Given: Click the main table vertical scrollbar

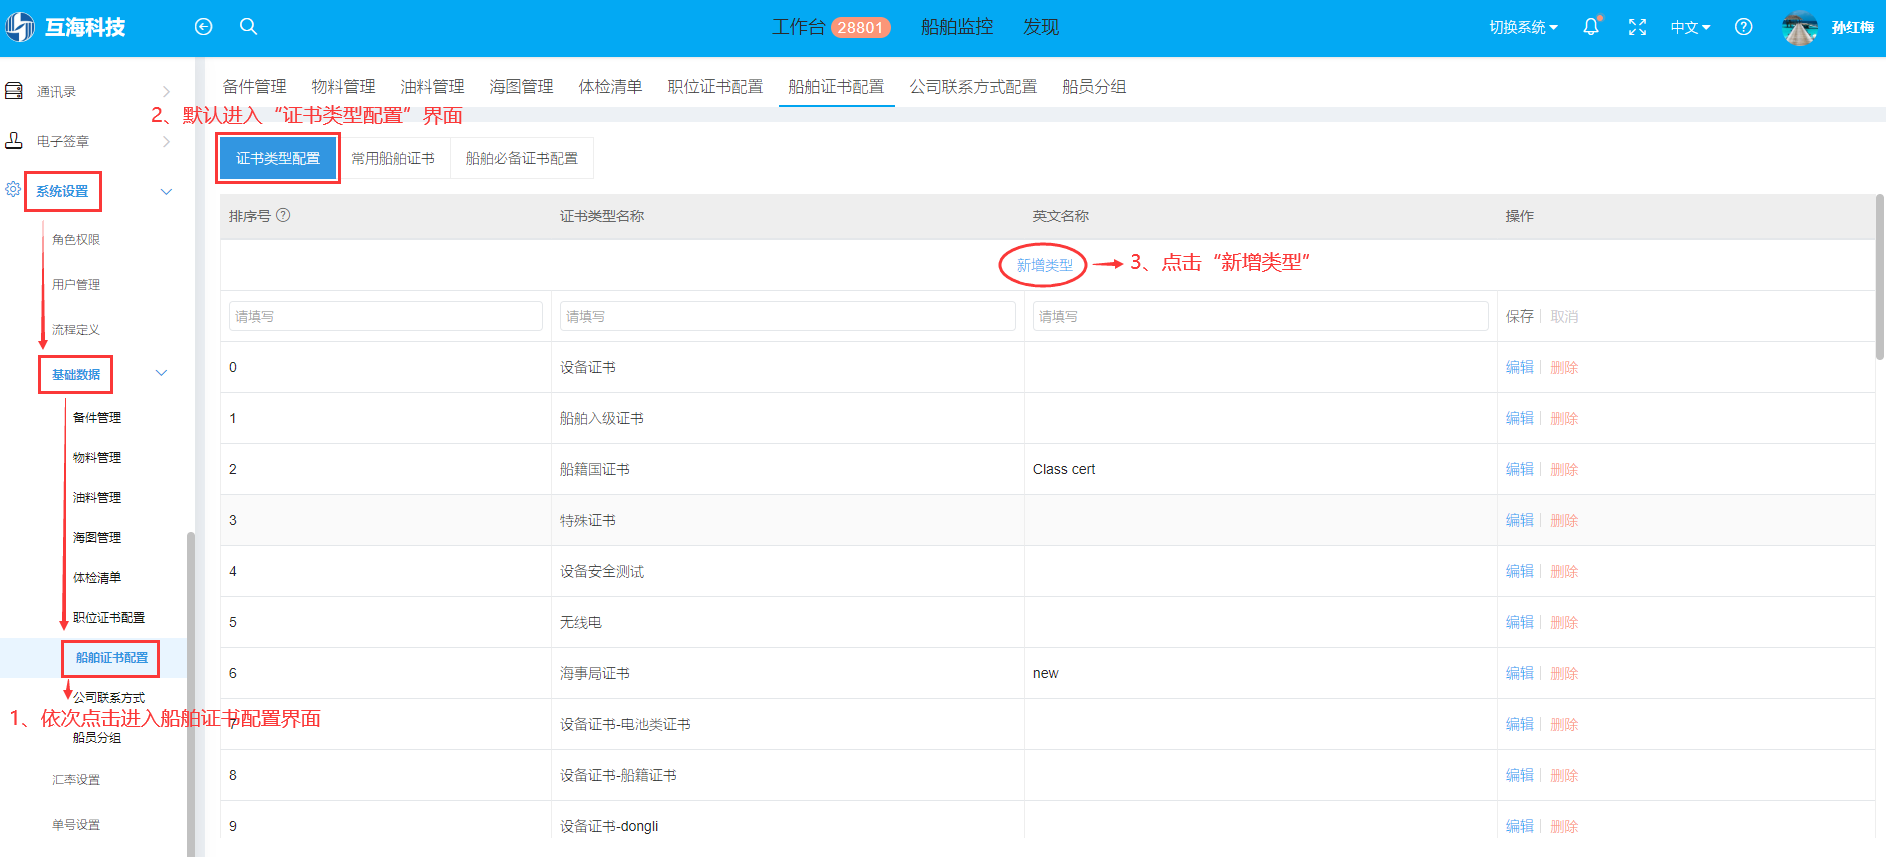Looking at the screenshot, I should click(x=1880, y=277).
